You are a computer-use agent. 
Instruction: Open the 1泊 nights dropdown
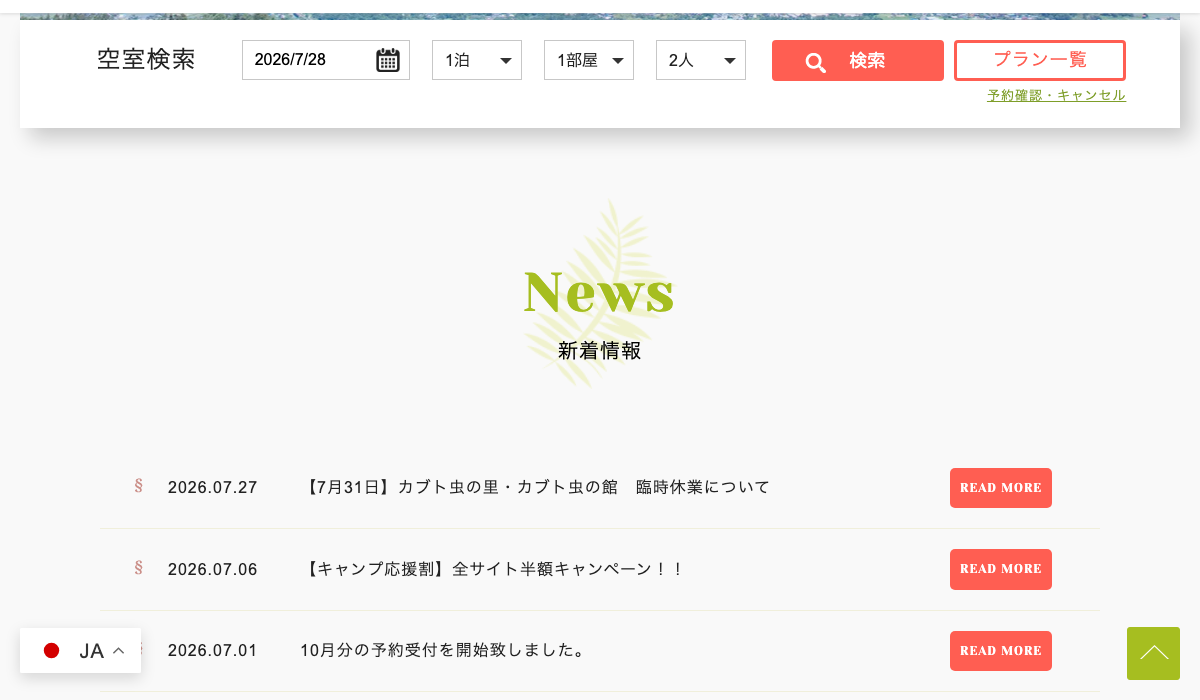pos(477,60)
